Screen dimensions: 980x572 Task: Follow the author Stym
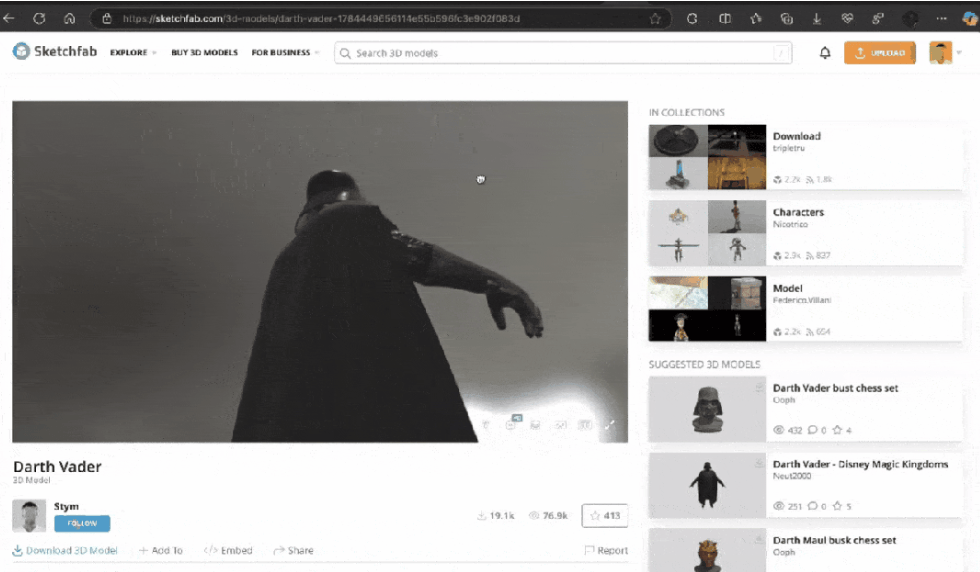(x=82, y=523)
